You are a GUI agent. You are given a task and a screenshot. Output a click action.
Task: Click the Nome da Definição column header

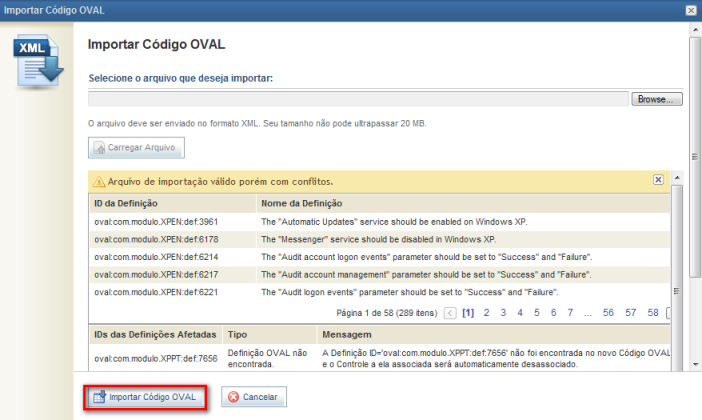coord(463,204)
